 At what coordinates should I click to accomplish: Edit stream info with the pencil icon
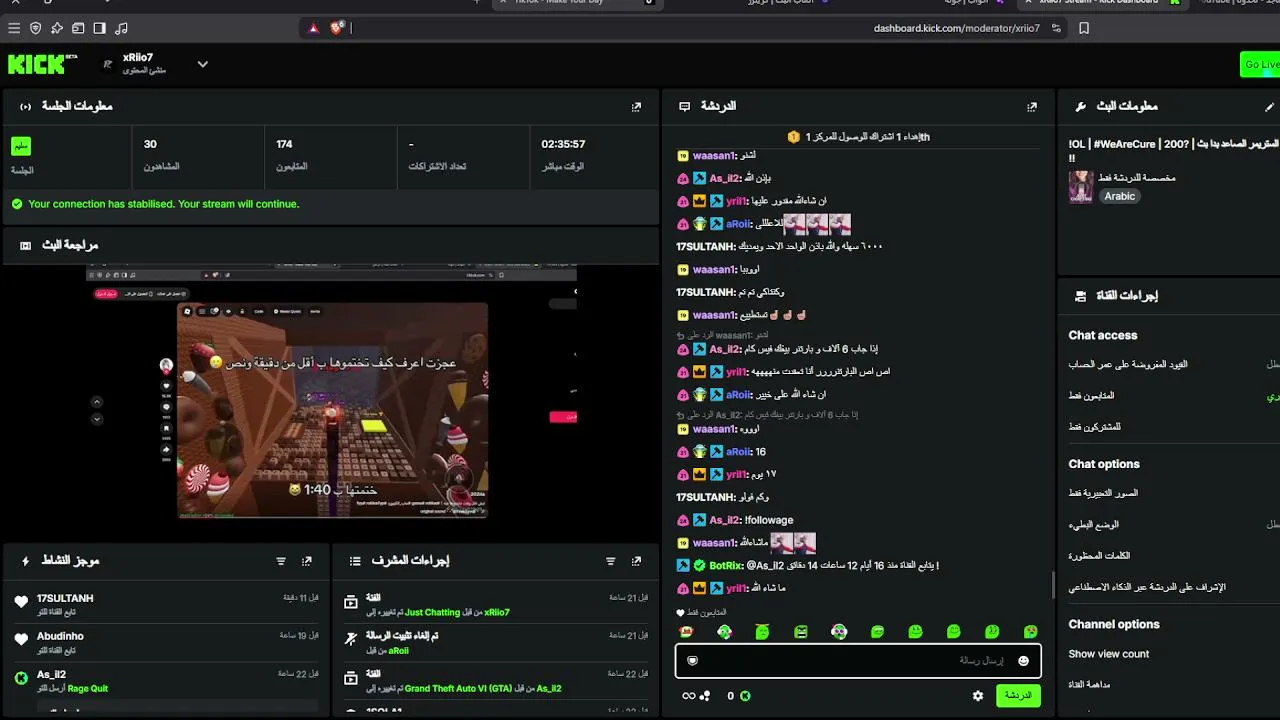point(1270,106)
